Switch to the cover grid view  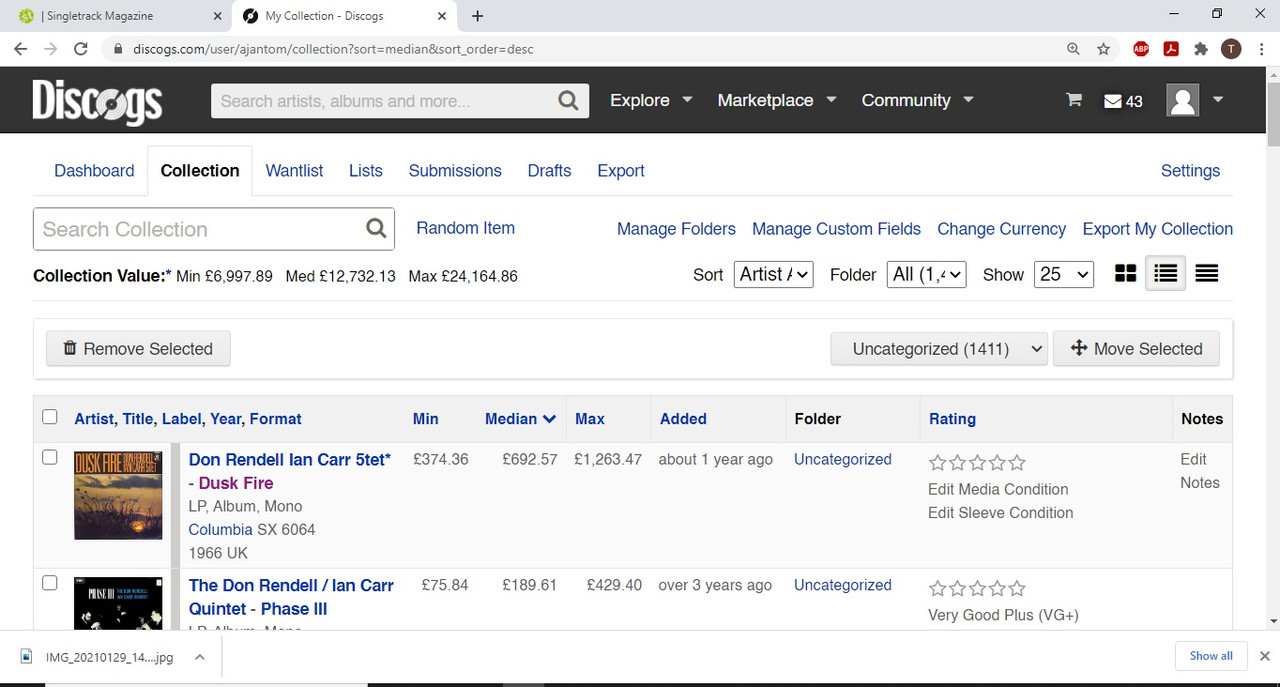(1125, 274)
